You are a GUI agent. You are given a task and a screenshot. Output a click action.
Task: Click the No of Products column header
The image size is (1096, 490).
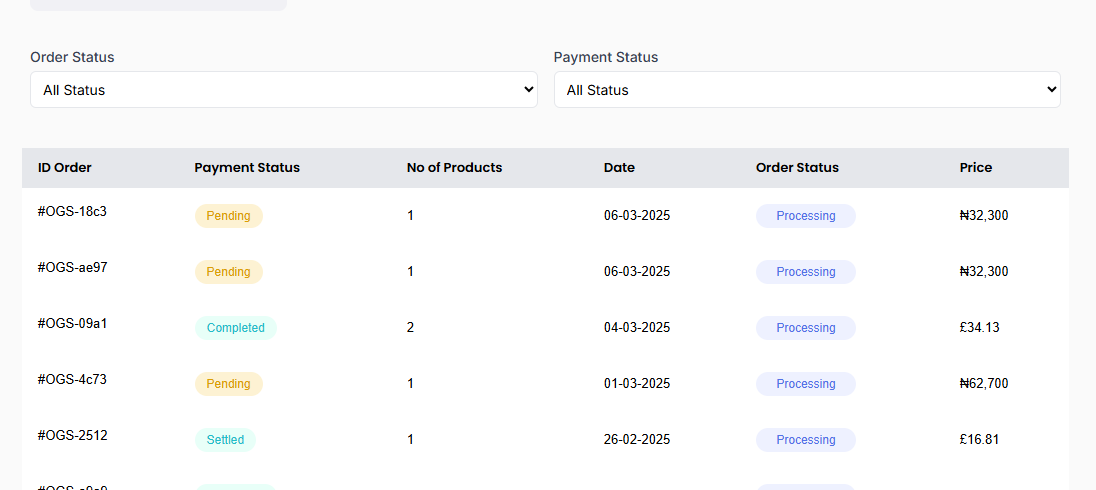coord(454,168)
